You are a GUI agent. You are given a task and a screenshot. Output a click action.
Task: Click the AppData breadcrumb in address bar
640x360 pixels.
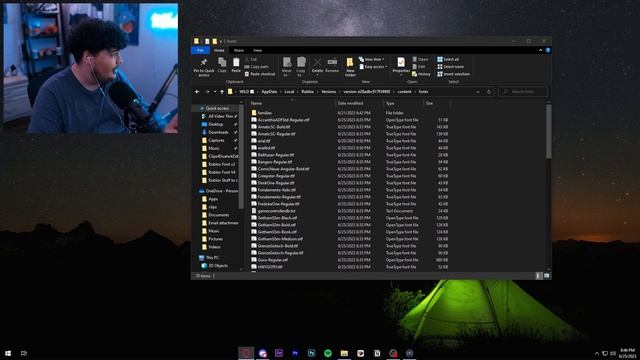click(269, 92)
